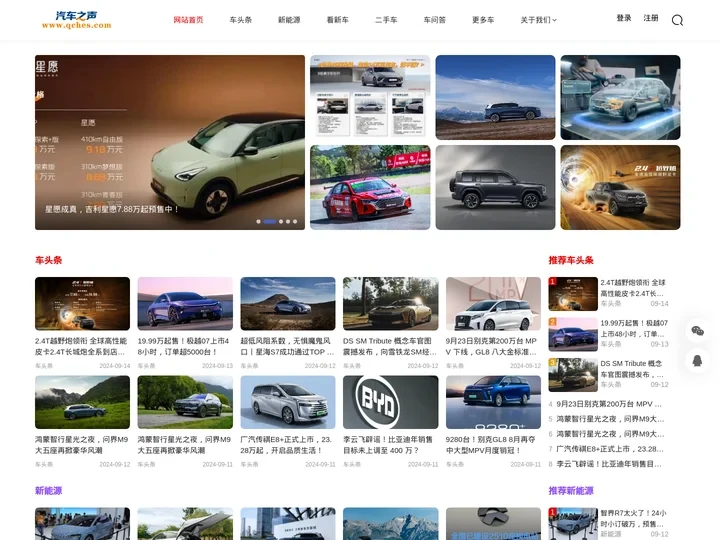Open the 更多车 nav item
This screenshot has height=540, width=720.
coord(483,20)
